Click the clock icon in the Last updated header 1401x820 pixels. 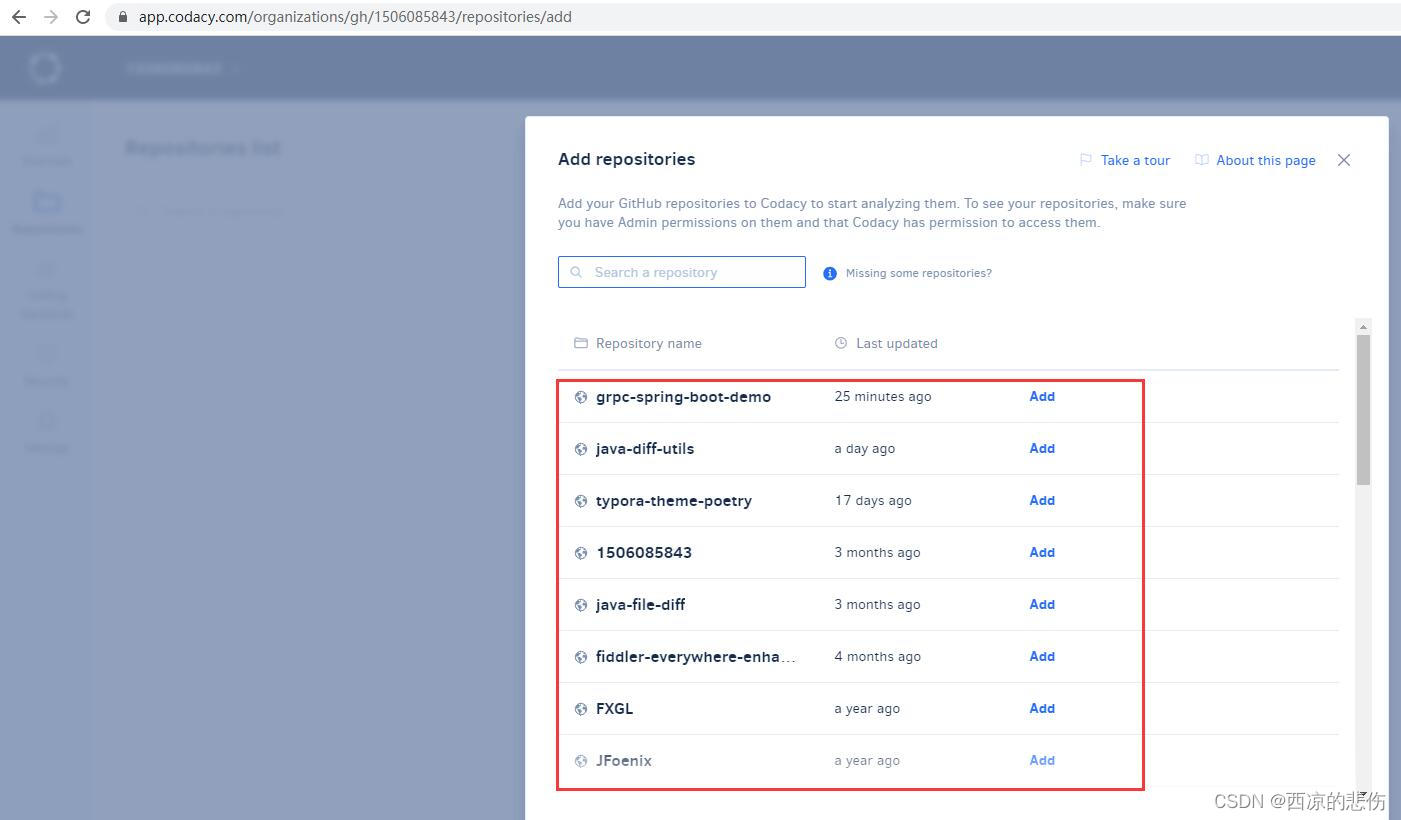841,343
